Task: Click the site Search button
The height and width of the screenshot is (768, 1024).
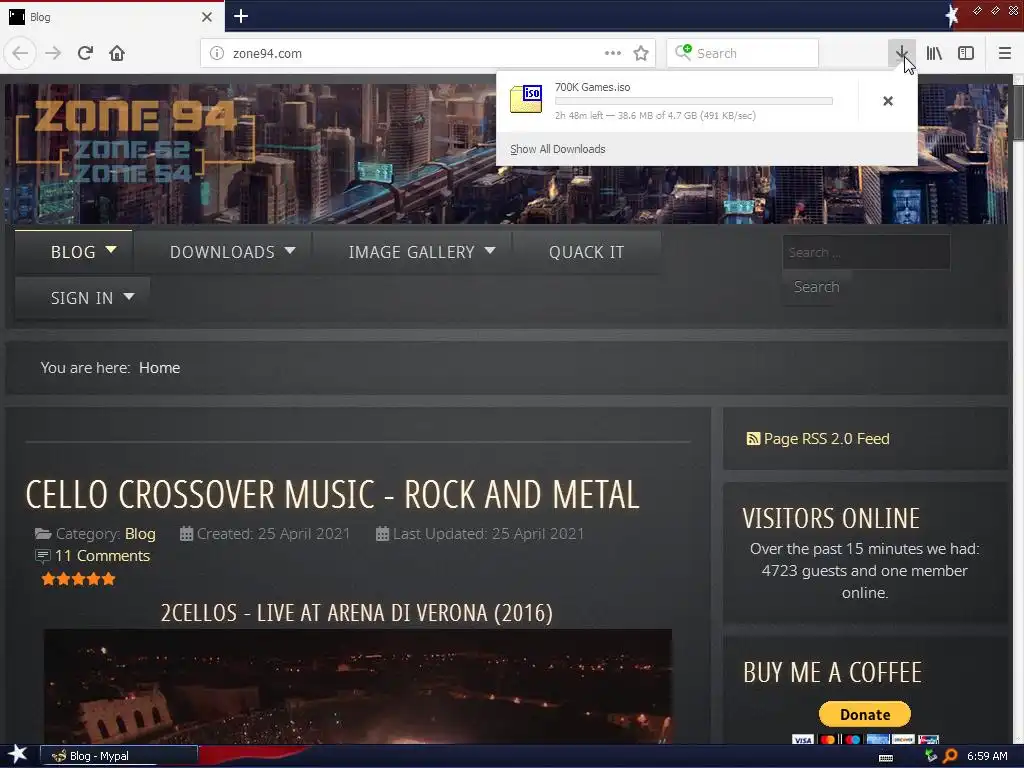Action: [x=816, y=287]
